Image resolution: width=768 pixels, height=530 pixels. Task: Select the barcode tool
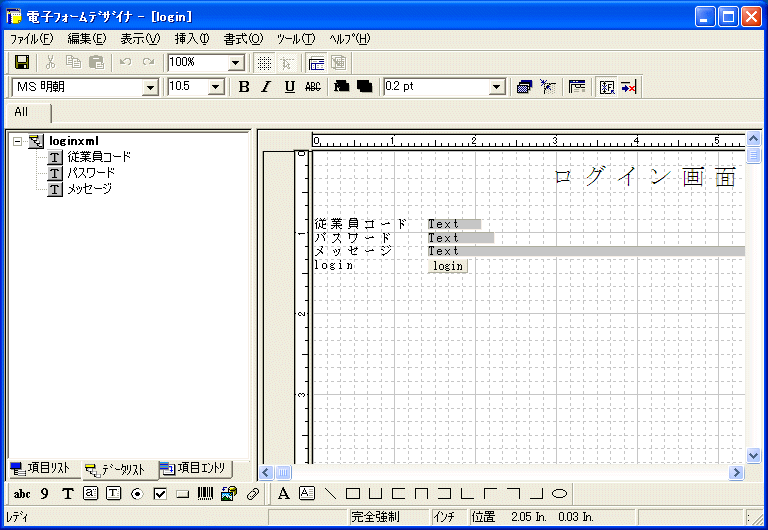tap(206, 493)
